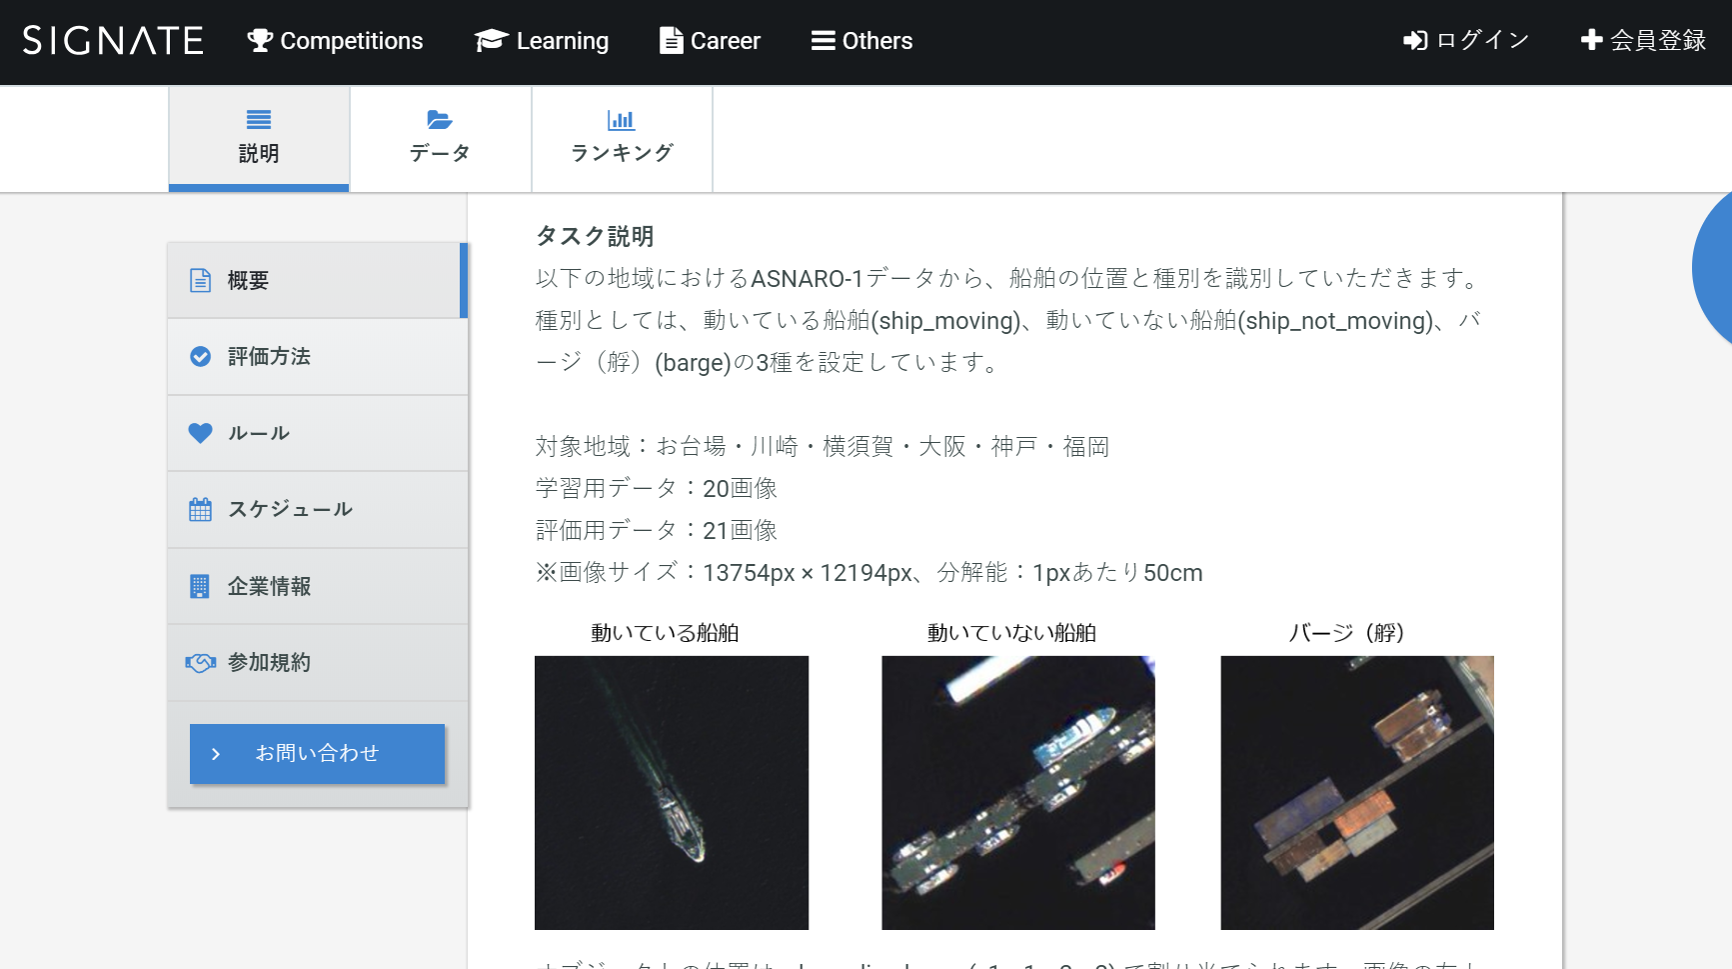
Task: Open the Learning menu
Action: [x=542, y=41]
